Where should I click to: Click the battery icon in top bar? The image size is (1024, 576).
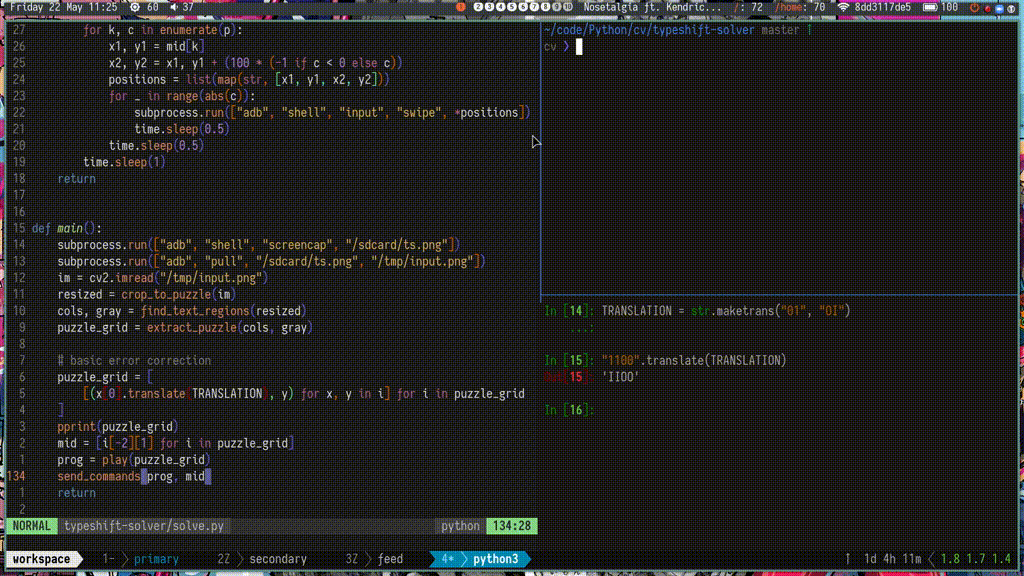[x=930, y=7]
